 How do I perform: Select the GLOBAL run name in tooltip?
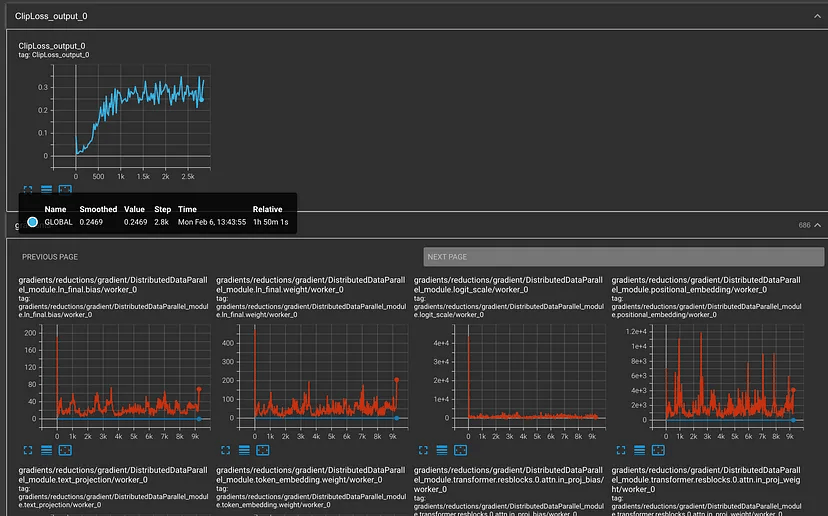click(x=58, y=222)
